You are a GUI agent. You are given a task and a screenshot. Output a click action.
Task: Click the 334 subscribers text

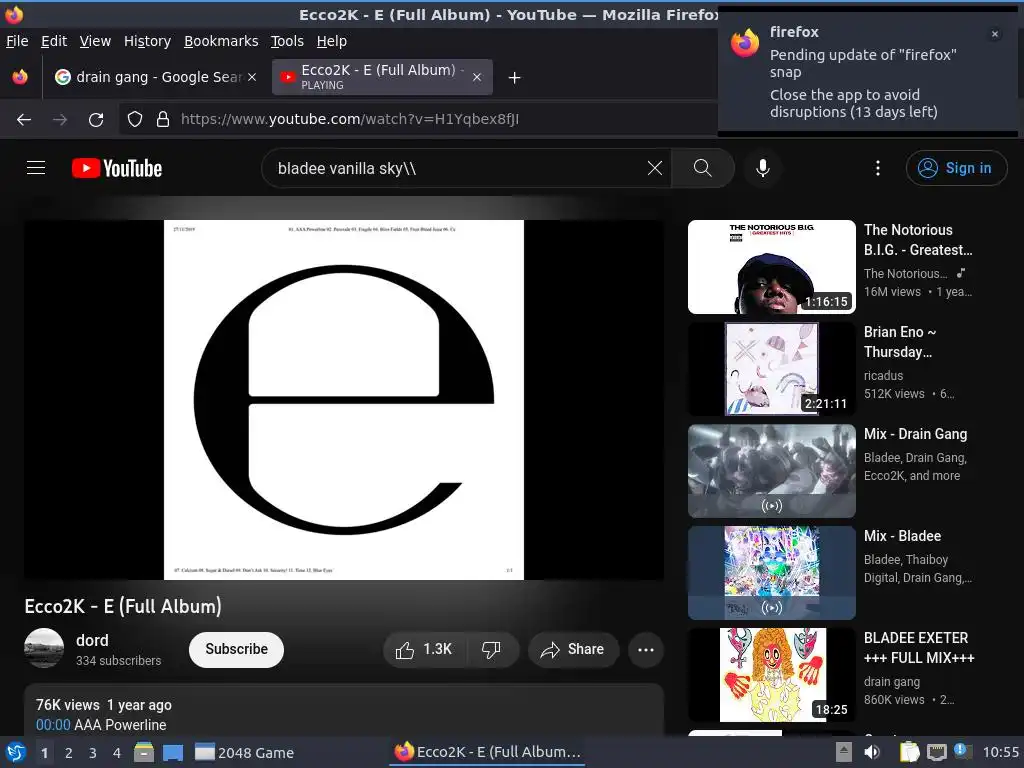point(118,660)
